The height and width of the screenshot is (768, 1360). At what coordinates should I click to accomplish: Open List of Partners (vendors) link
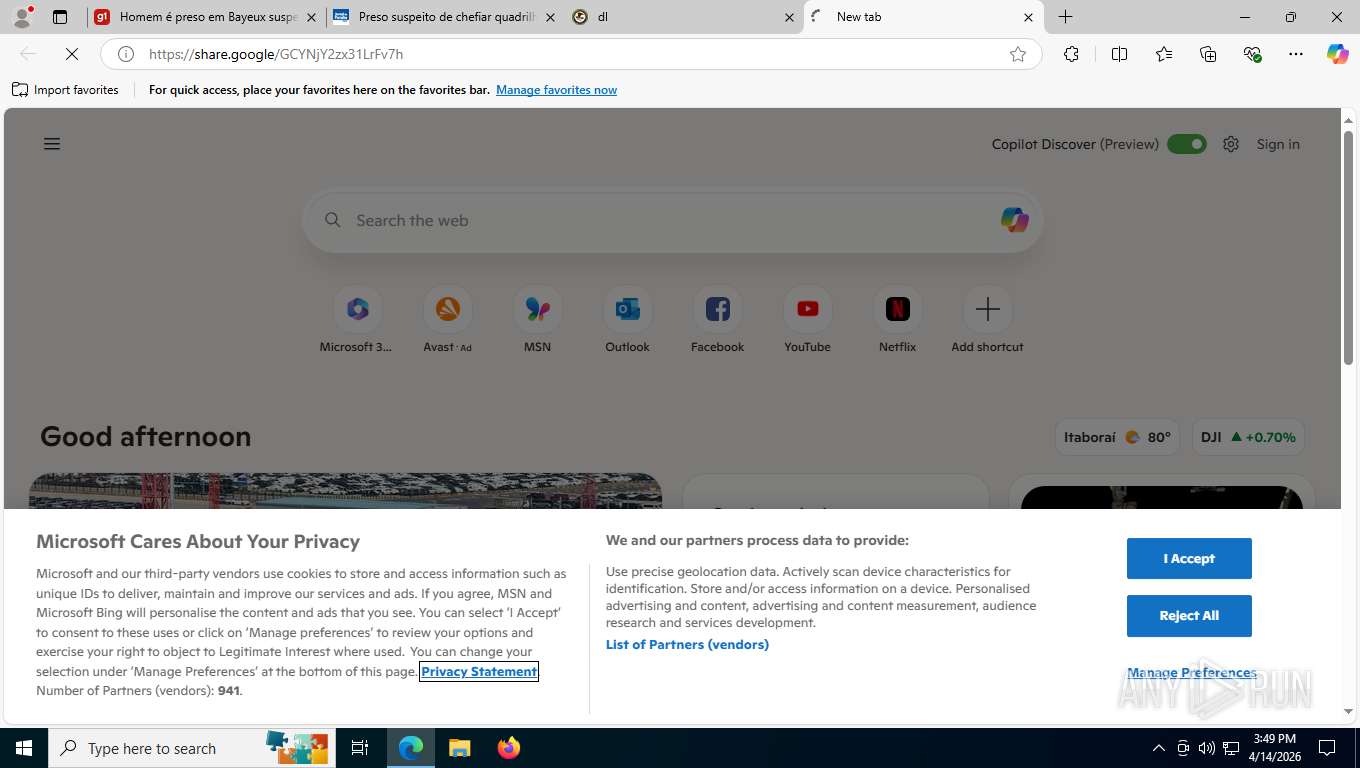687,644
